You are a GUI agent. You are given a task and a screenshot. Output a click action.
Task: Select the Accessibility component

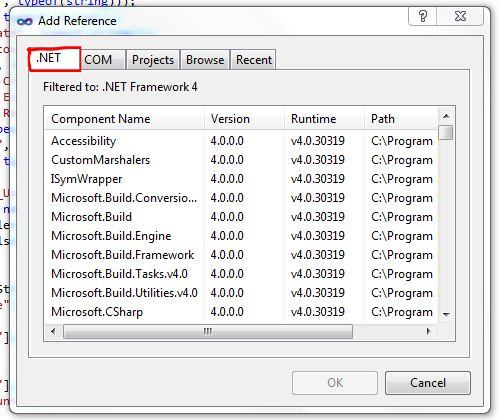coord(83,141)
